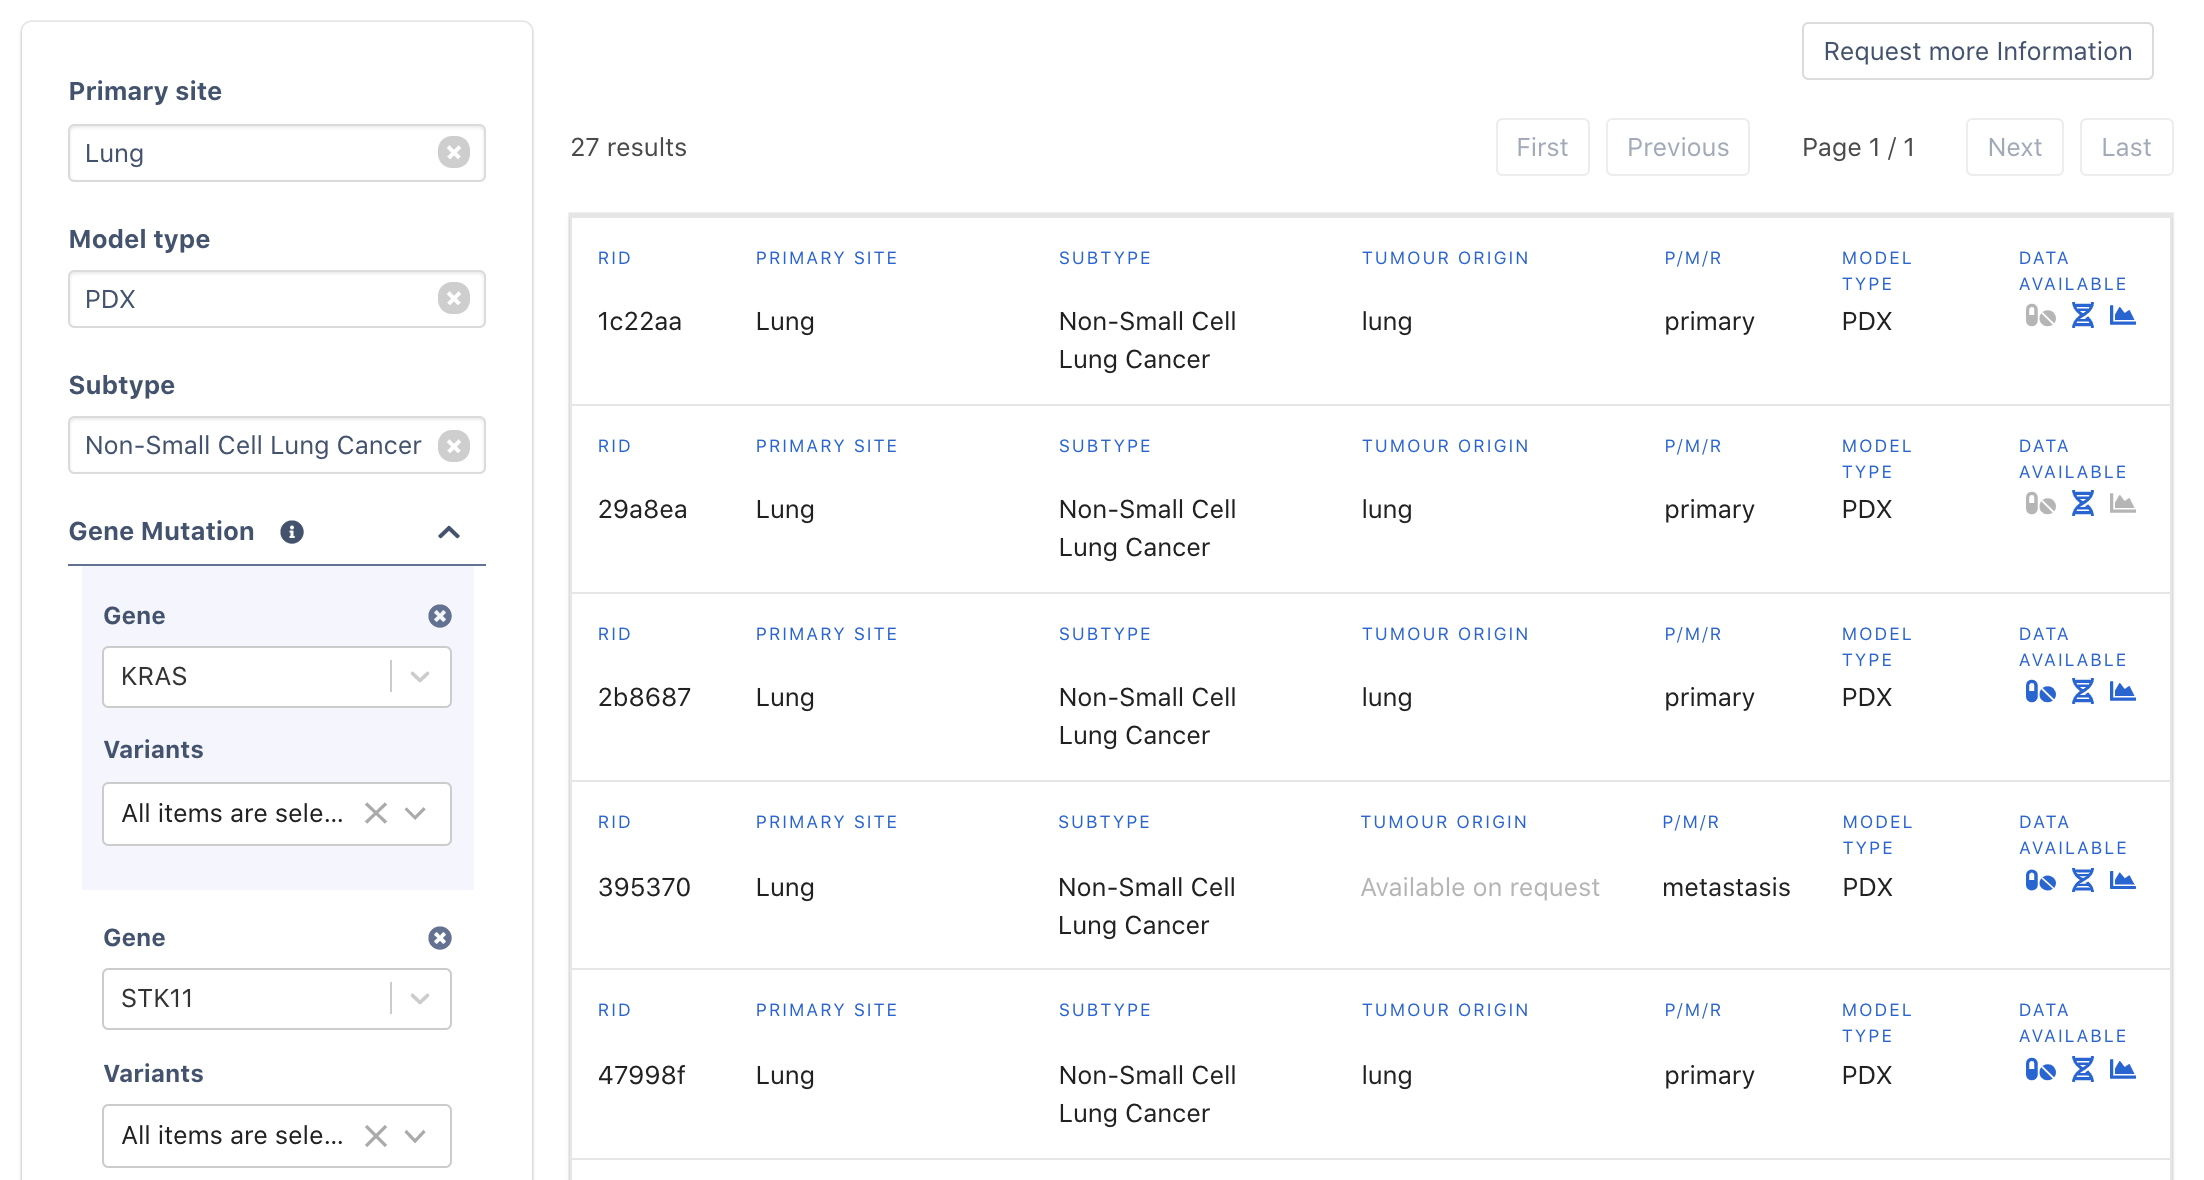Clear the PDX model type filter
This screenshot has width=2204, height=1180.
[454, 298]
